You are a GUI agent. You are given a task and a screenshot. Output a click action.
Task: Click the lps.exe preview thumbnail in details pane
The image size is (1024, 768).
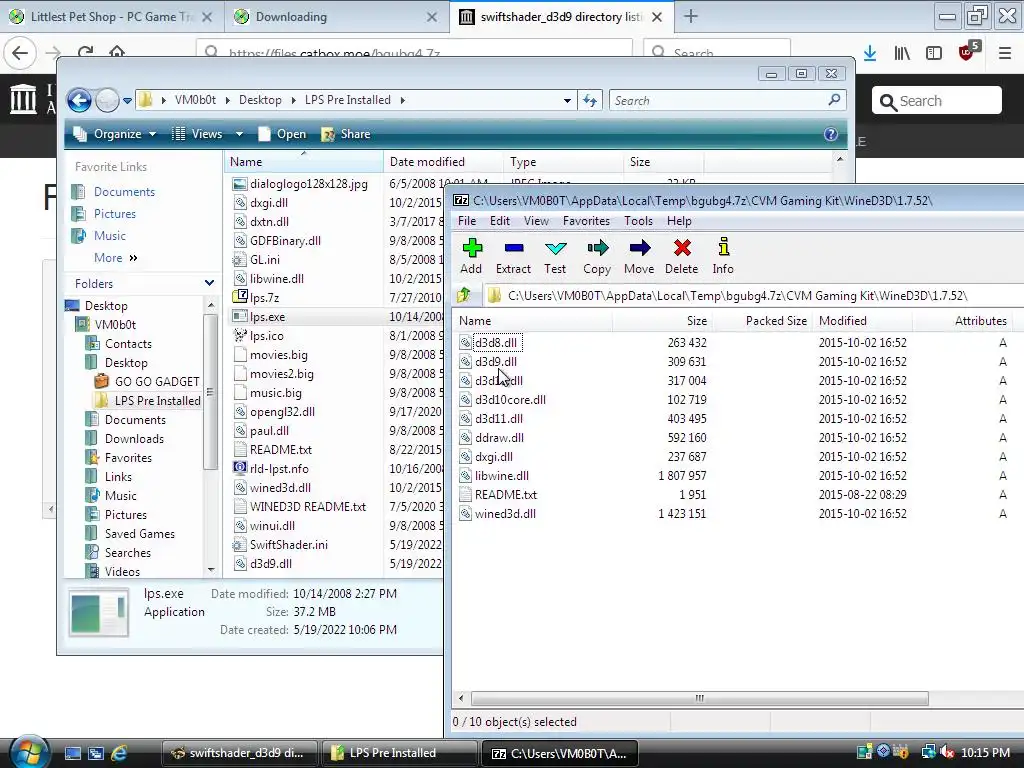[99, 613]
